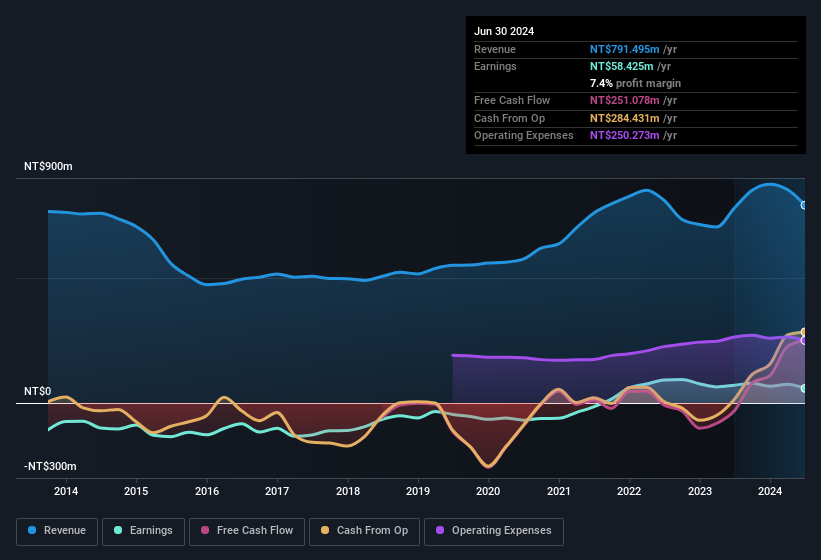The image size is (821, 560).
Task: Click the NT$251.078m free cash flow value
Action: pos(624,100)
